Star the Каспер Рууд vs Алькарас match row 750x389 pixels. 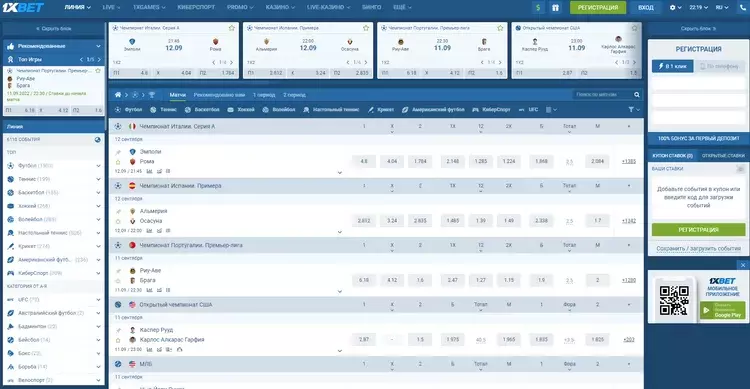[x=118, y=340]
